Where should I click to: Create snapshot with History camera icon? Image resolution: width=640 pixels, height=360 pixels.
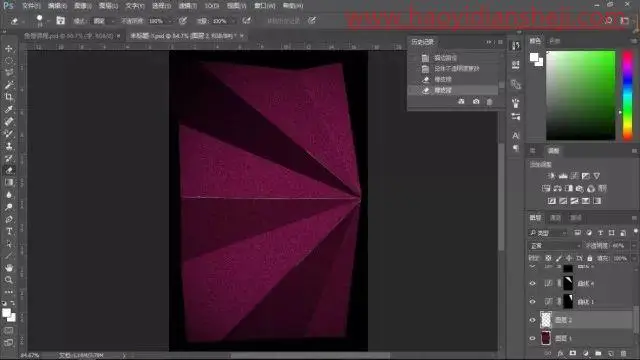tap(476, 101)
